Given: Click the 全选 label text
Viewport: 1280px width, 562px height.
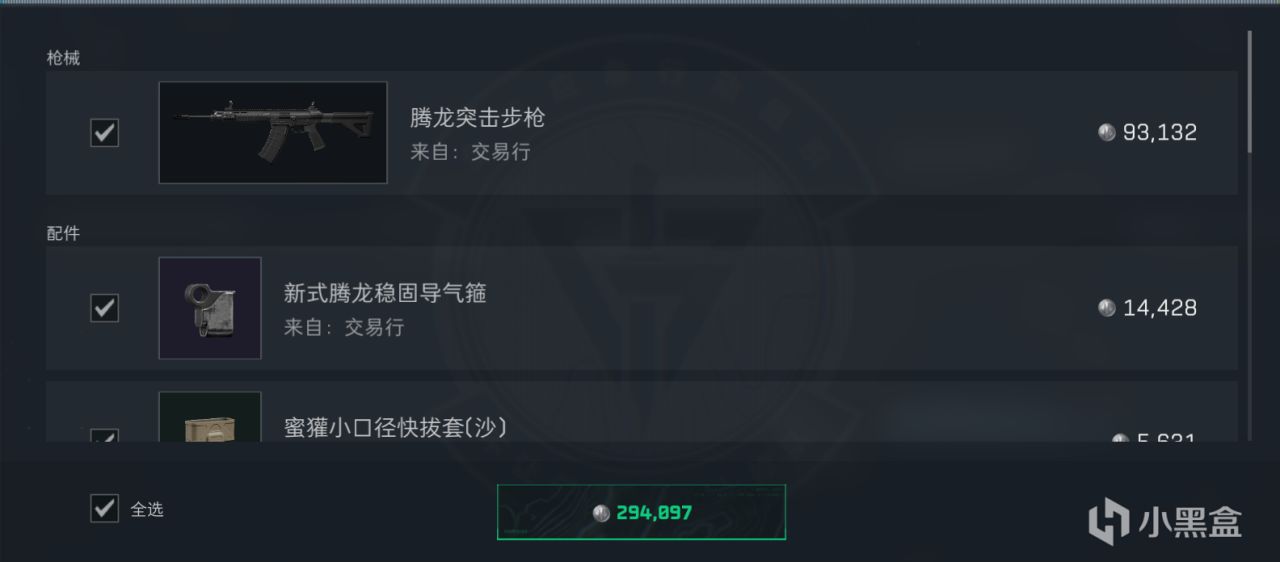Looking at the screenshot, I should coord(147,509).
